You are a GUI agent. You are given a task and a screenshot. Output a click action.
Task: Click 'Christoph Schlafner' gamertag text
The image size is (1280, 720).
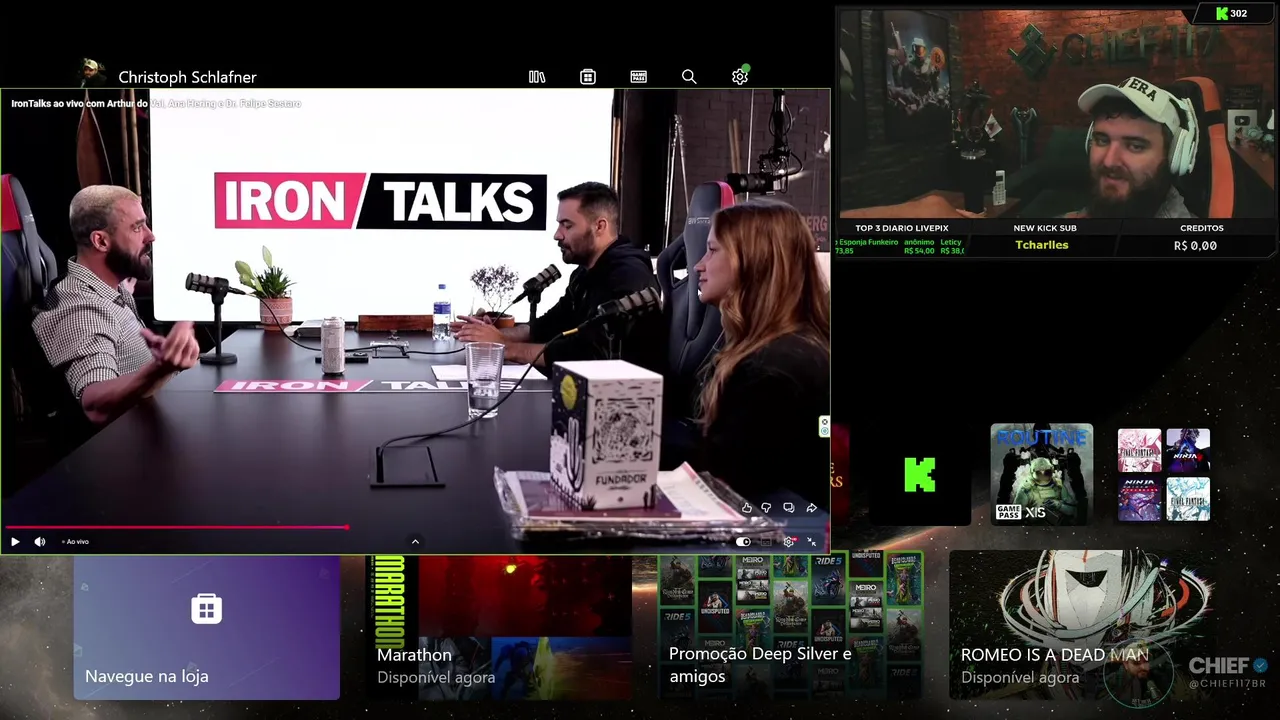pos(187,77)
